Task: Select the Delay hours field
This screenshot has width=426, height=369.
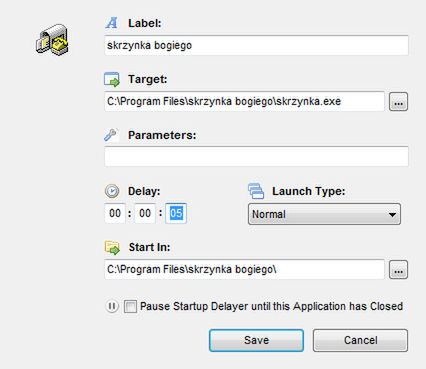Action: point(115,213)
